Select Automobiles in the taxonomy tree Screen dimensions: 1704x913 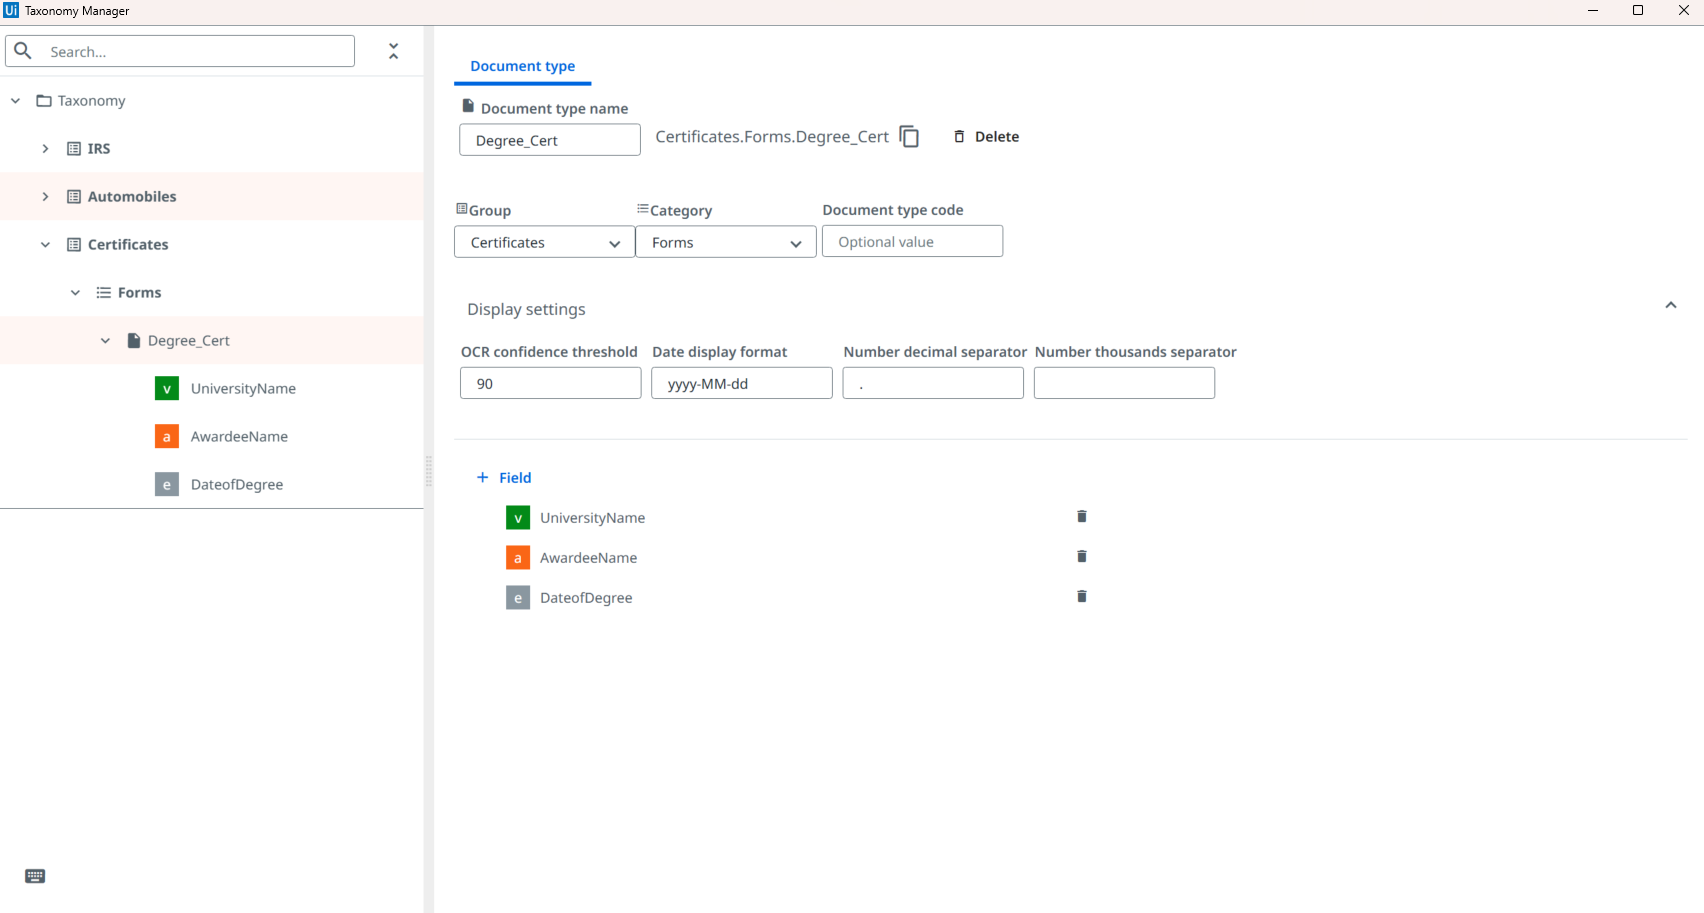[x=132, y=196]
